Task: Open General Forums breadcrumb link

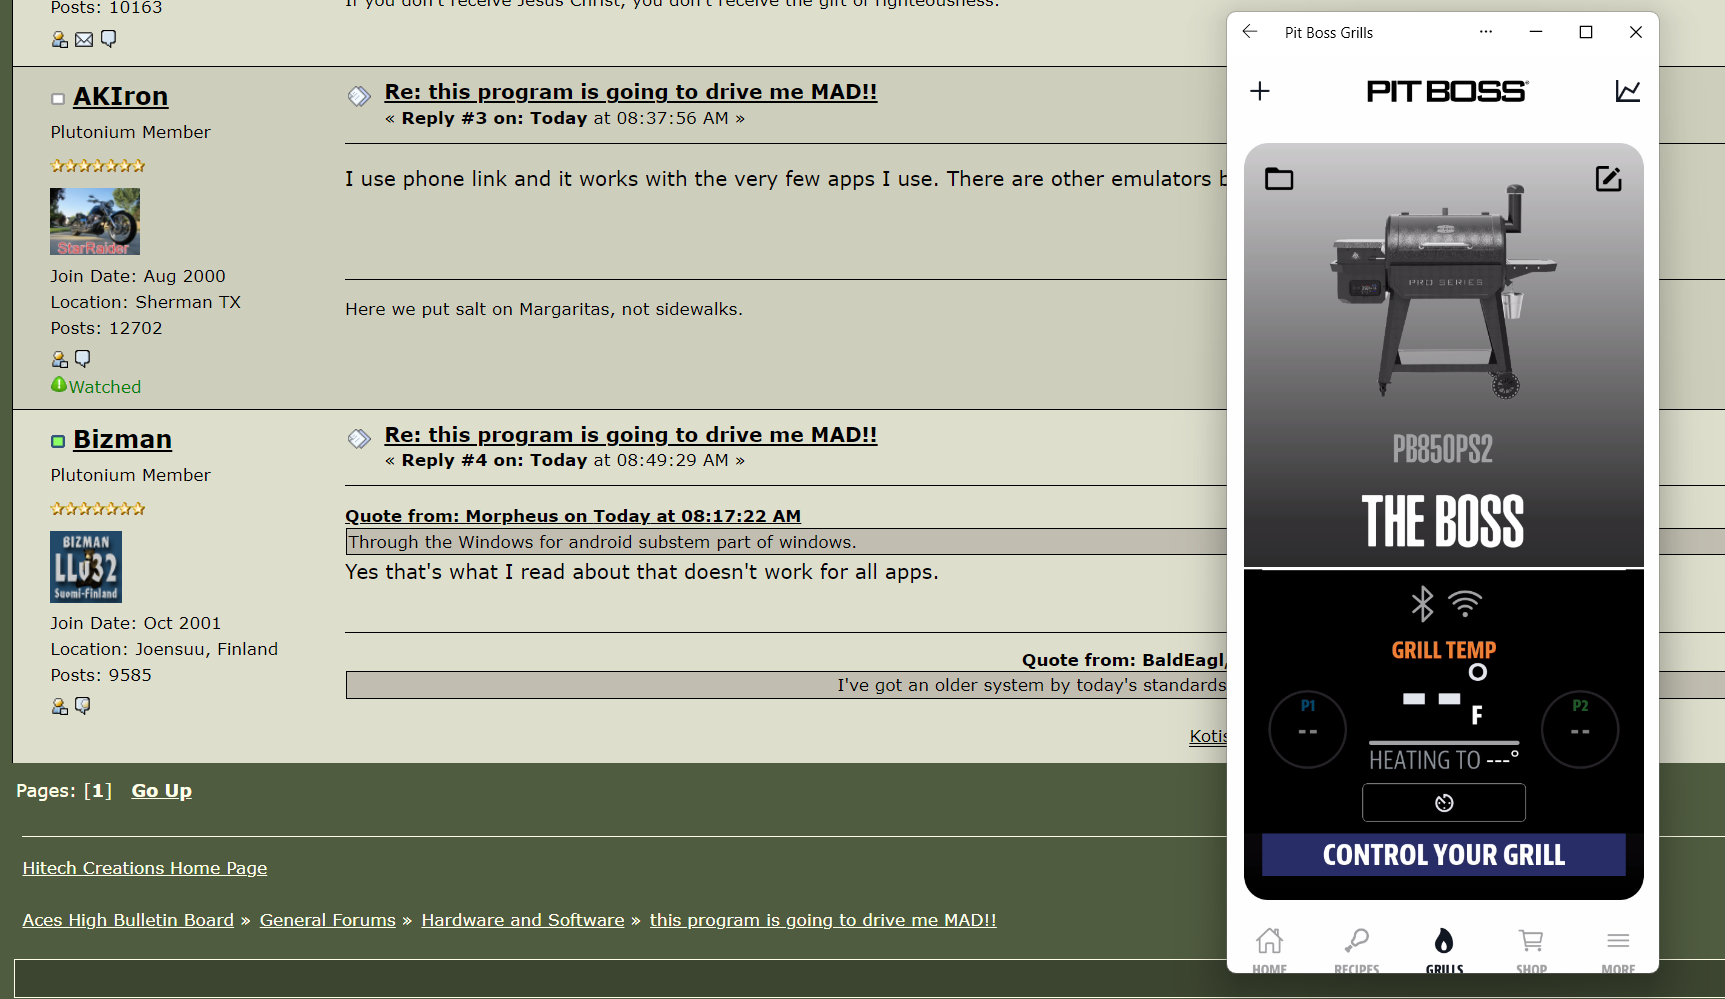Action: [x=328, y=920]
